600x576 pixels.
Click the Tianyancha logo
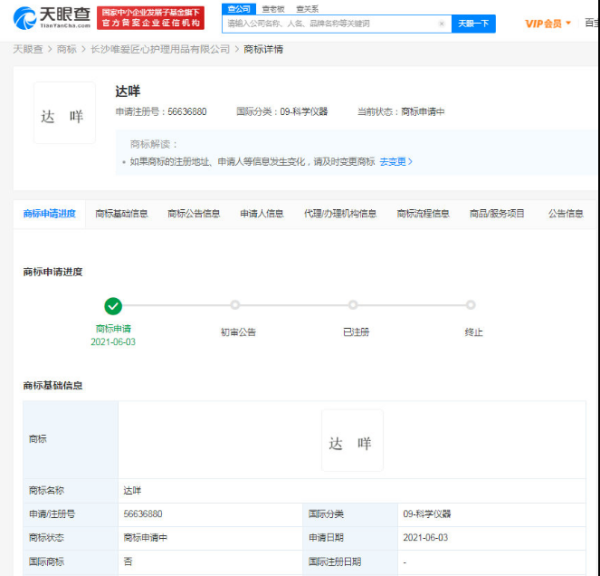point(52,18)
